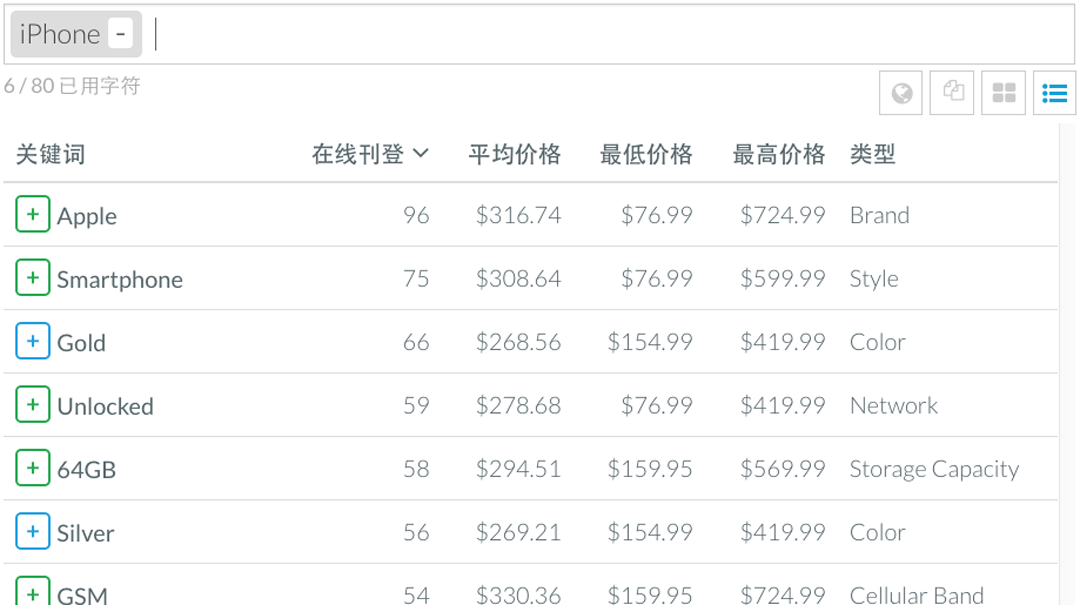Sort by 类型 column header
This screenshot has width=1080, height=605.
point(873,154)
